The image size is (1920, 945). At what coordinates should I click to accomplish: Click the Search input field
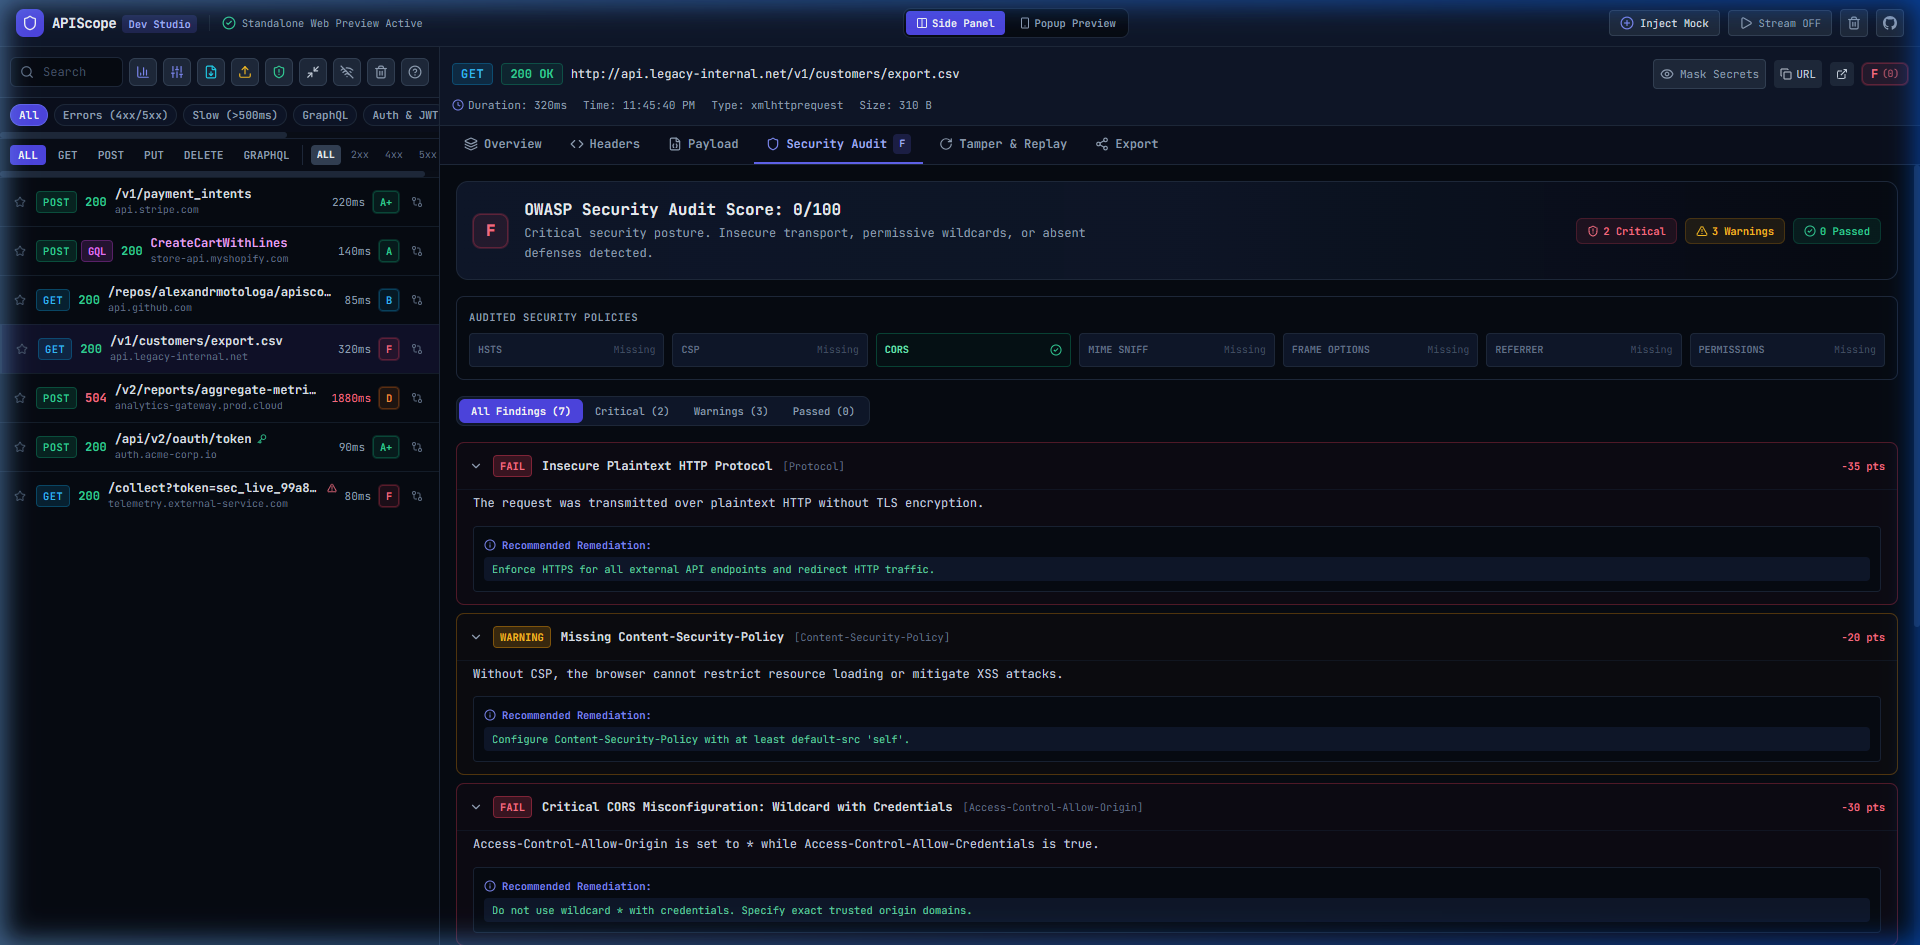pos(67,72)
